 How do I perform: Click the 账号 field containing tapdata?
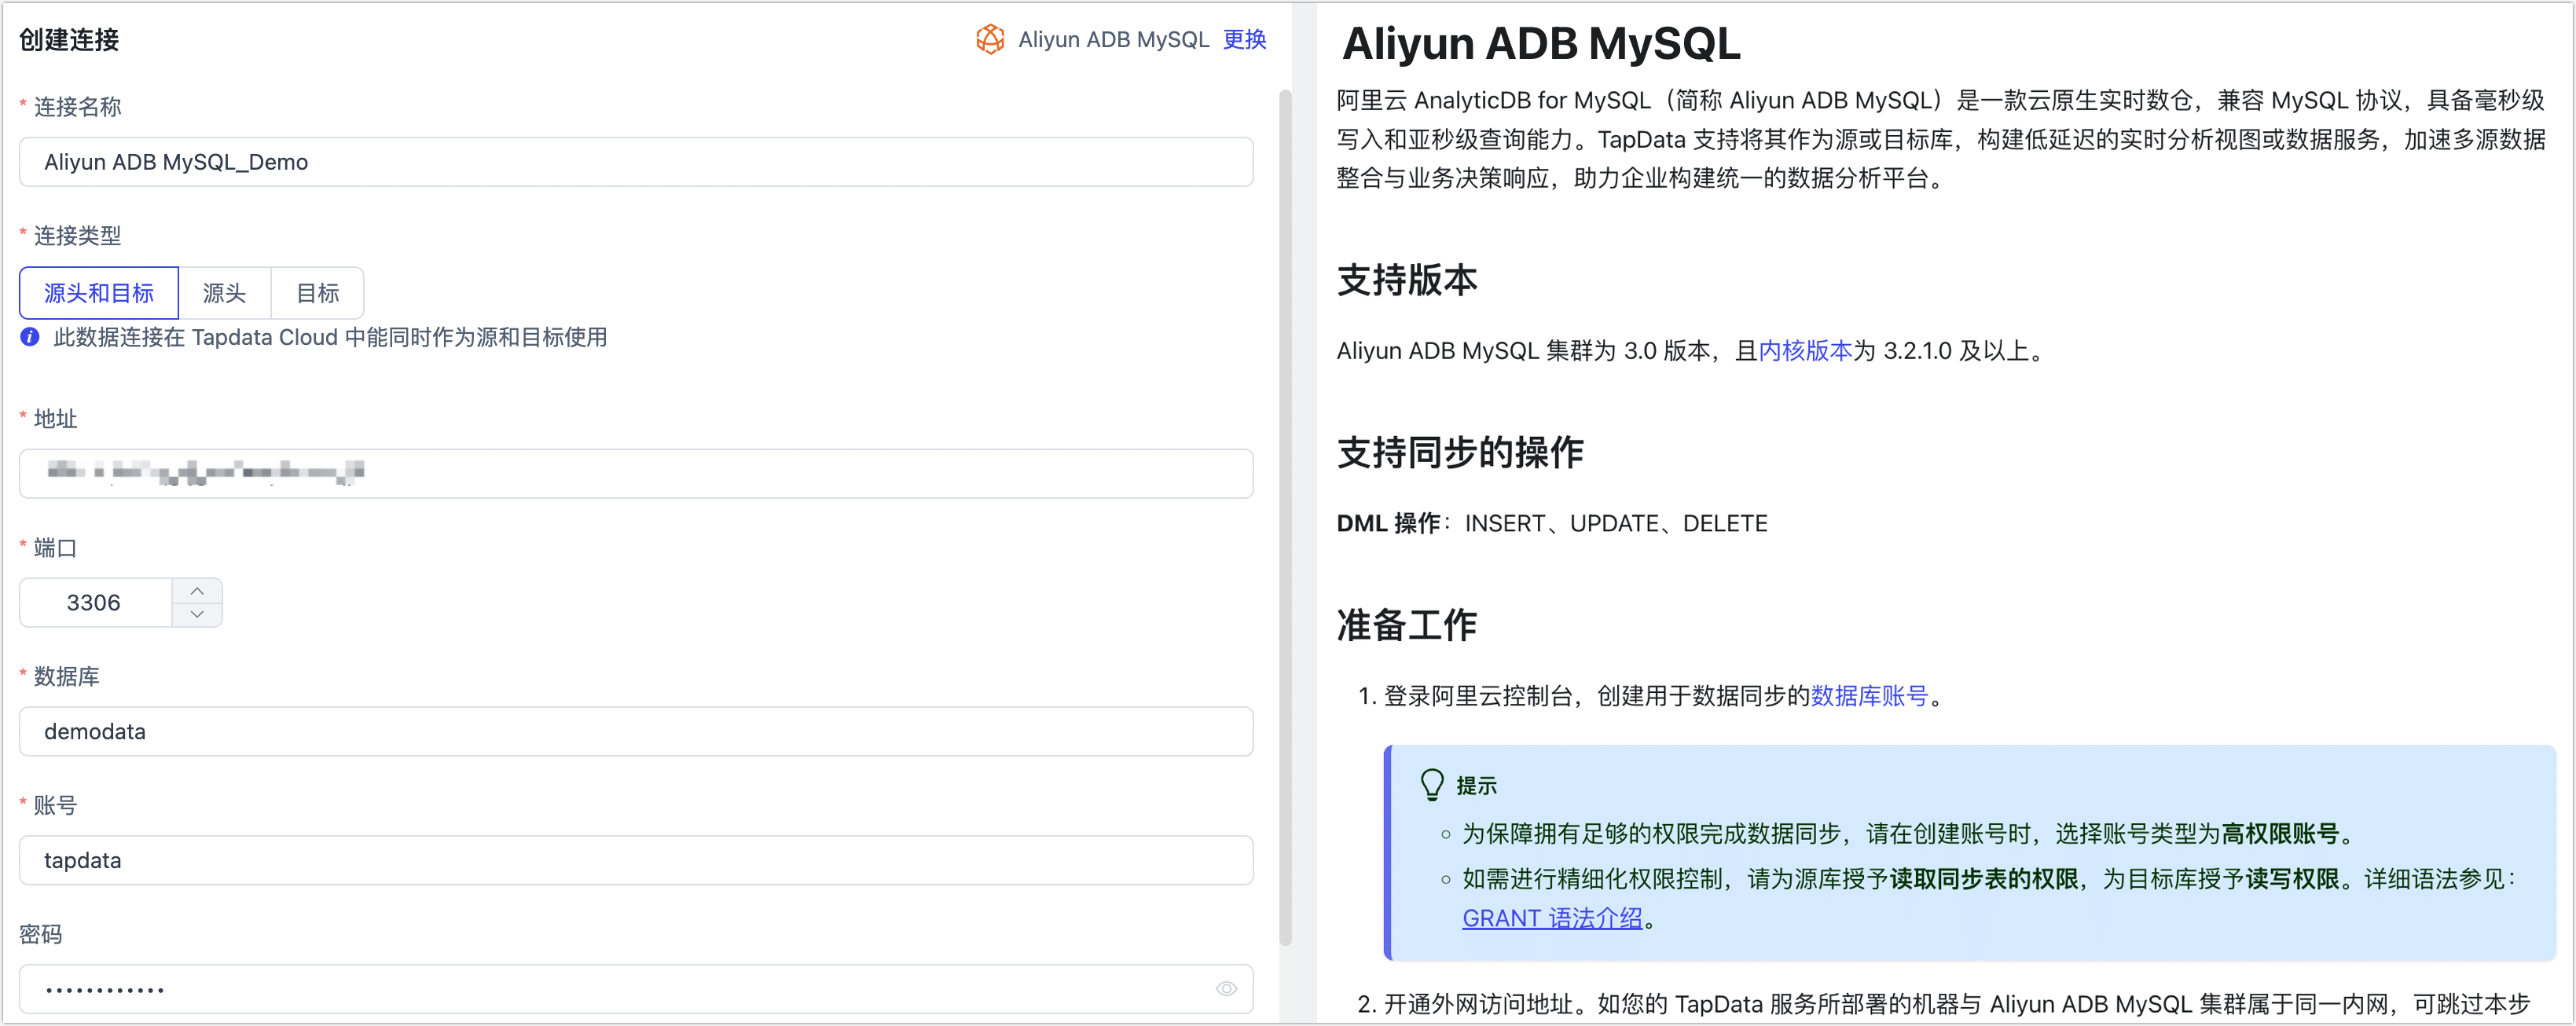[x=635, y=860]
